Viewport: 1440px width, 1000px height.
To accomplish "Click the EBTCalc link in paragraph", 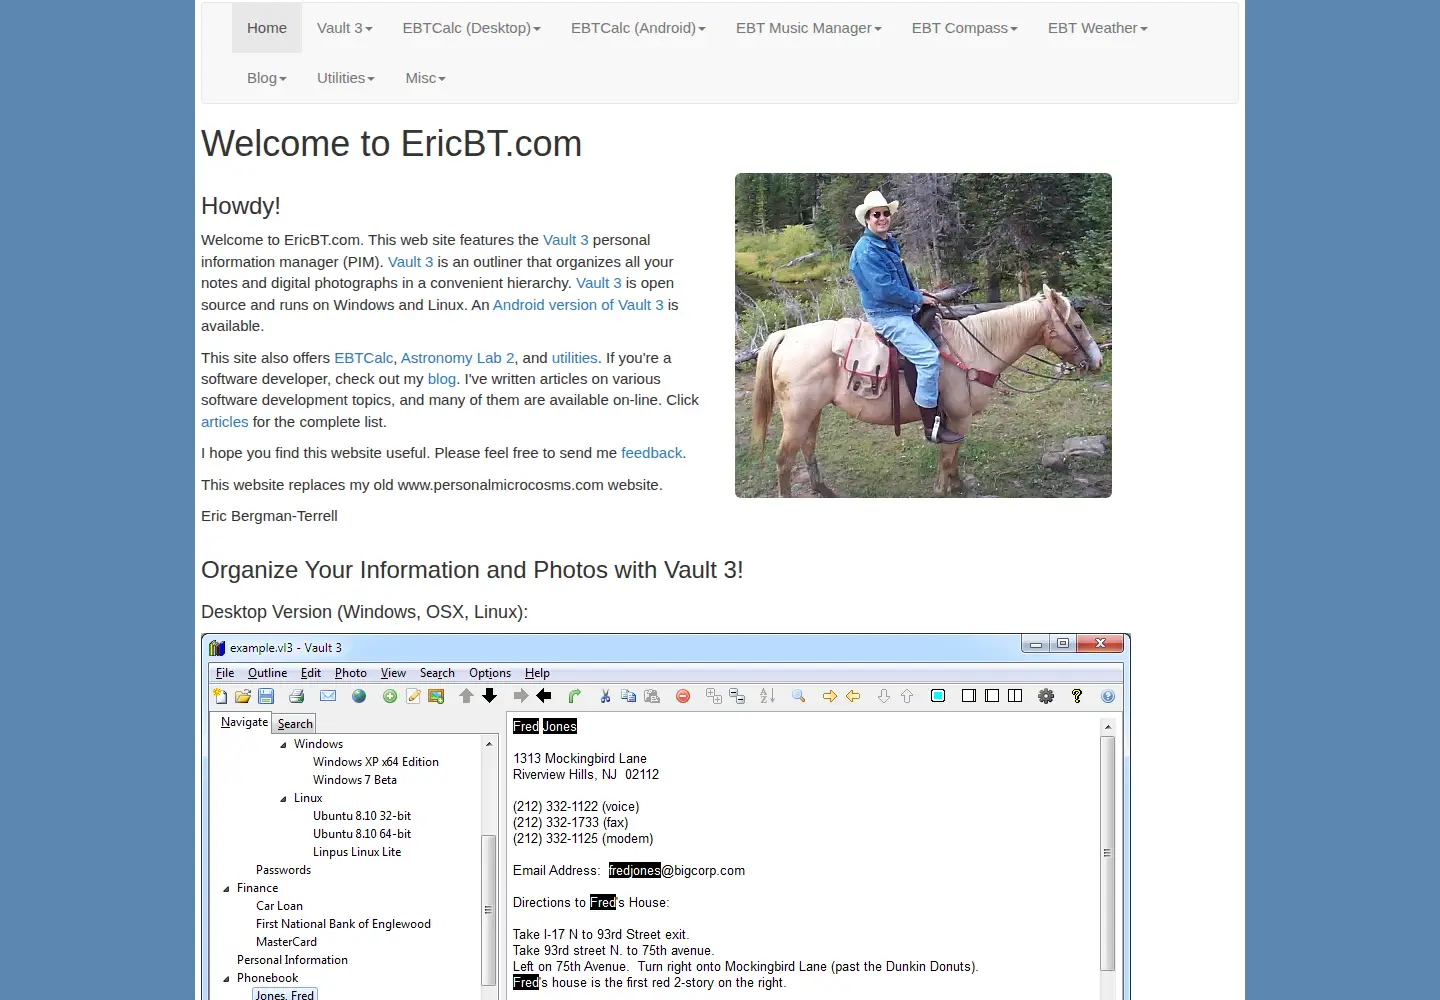I will pyautogui.click(x=363, y=358).
